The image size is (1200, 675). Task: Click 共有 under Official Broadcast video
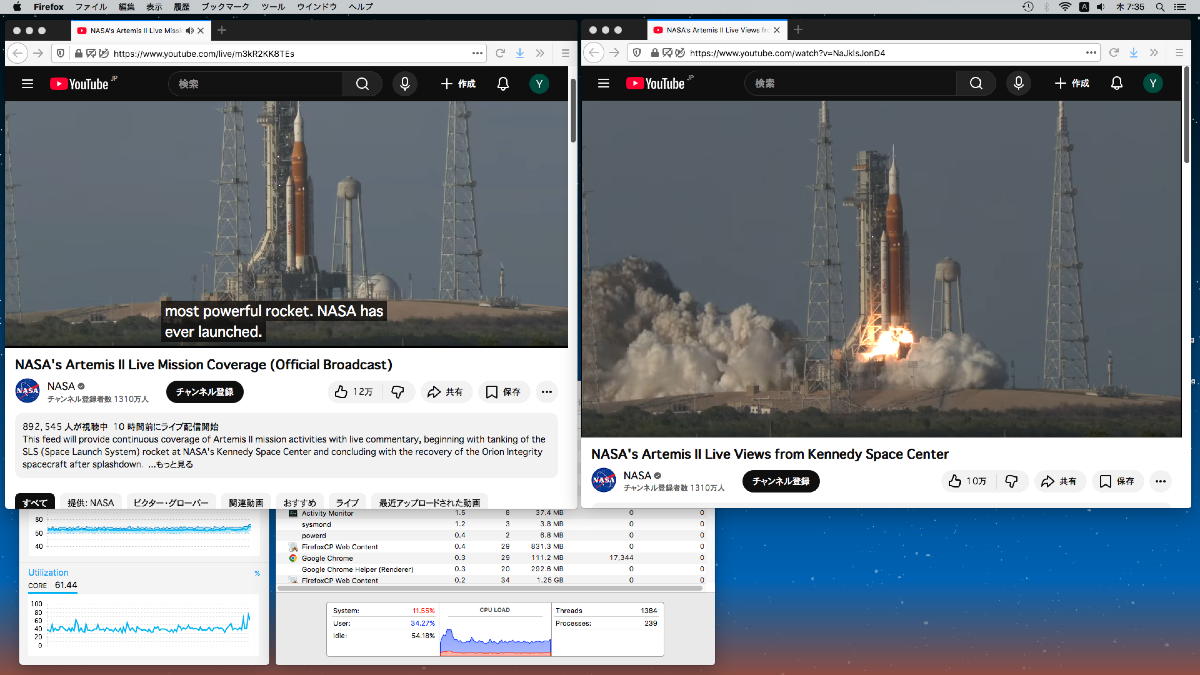445,392
